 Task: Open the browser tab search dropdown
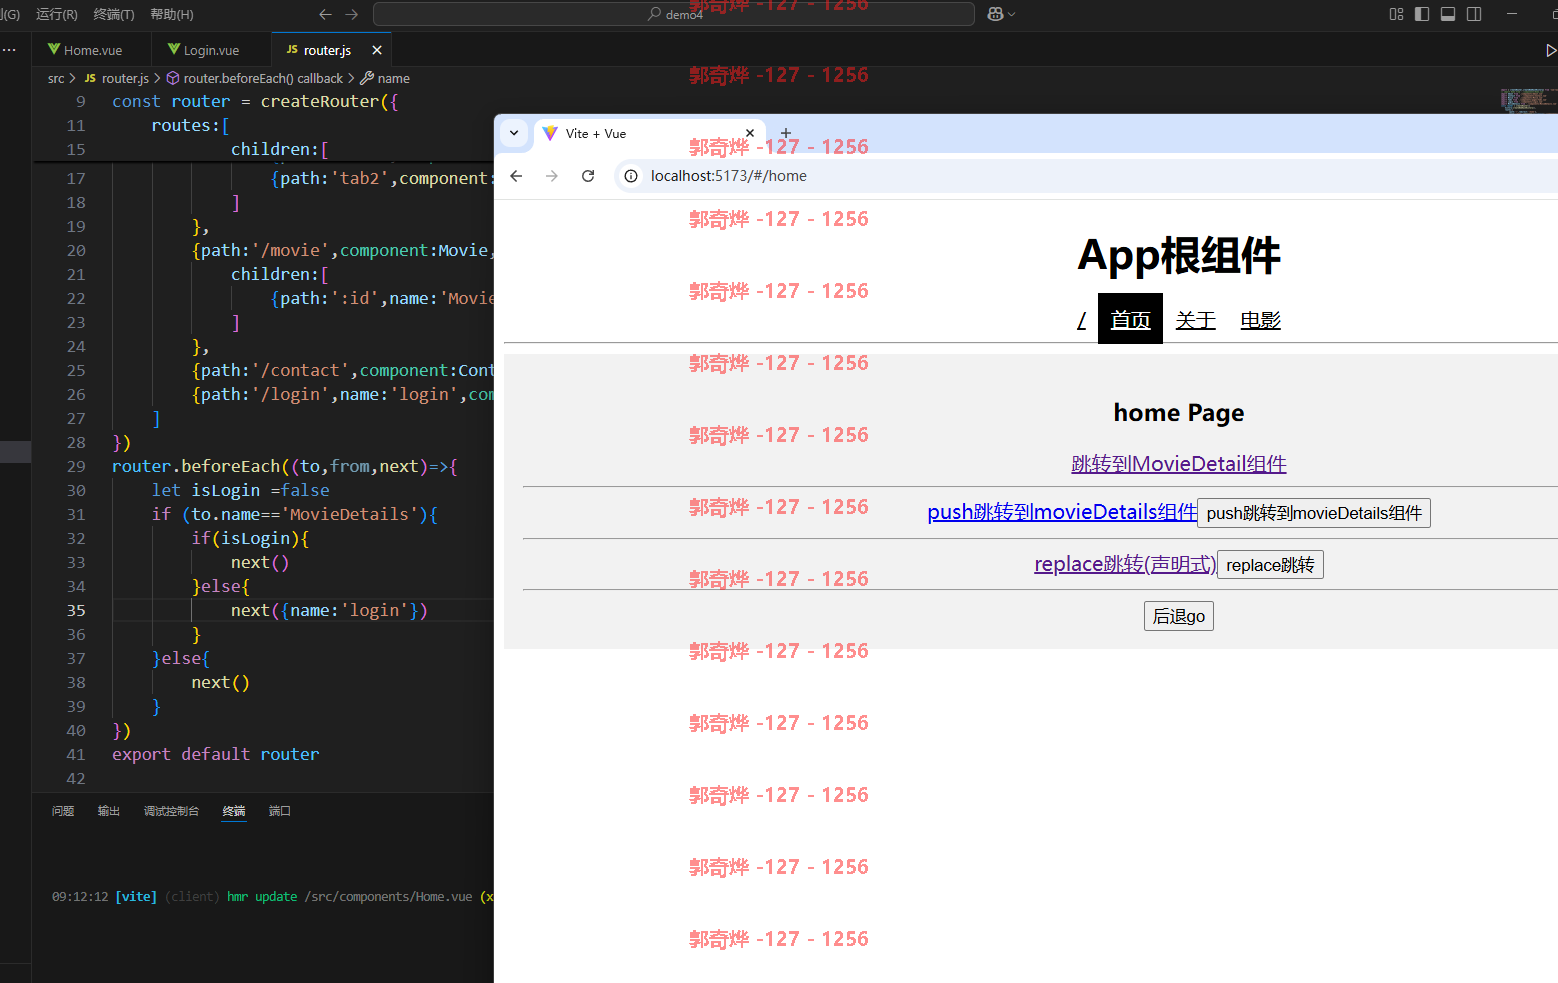[x=514, y=133]
